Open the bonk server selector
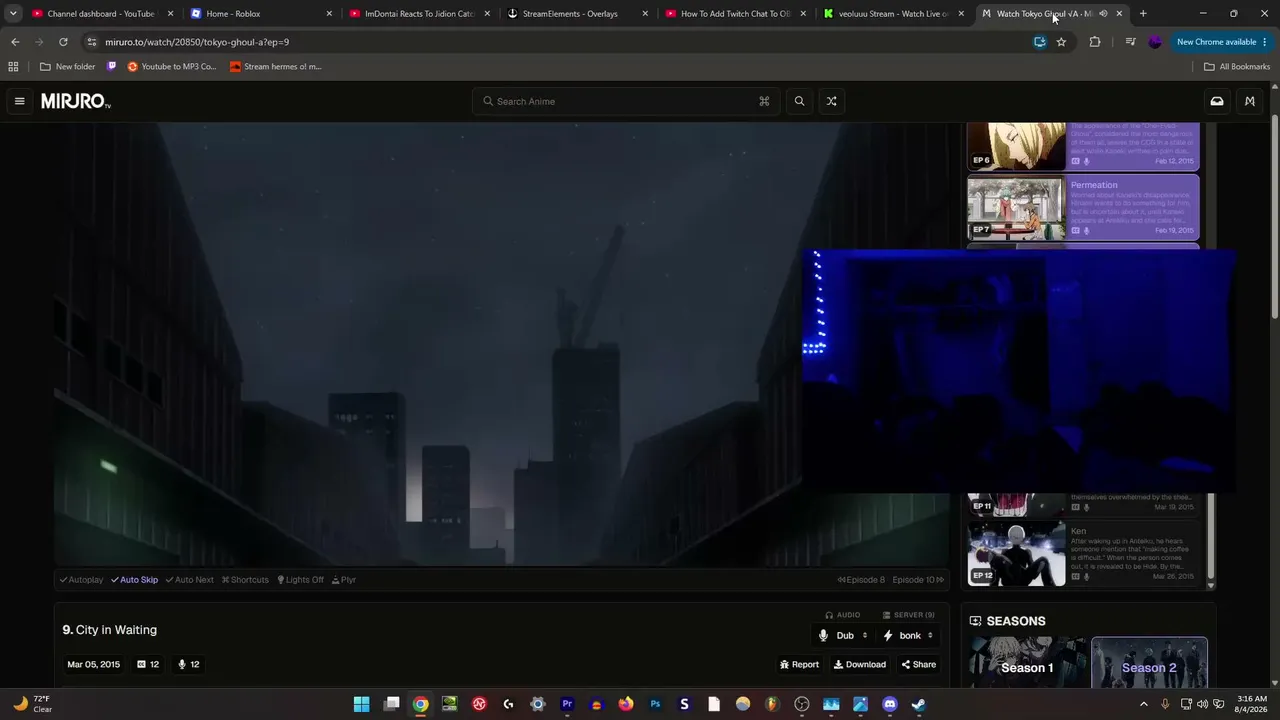 (x=908, y=635)
